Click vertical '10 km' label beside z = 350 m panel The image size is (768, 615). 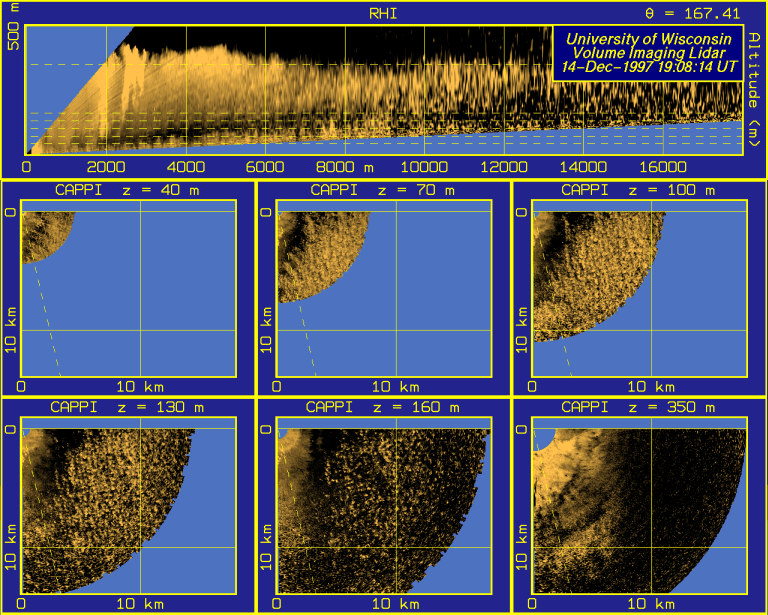pos(523,547)
